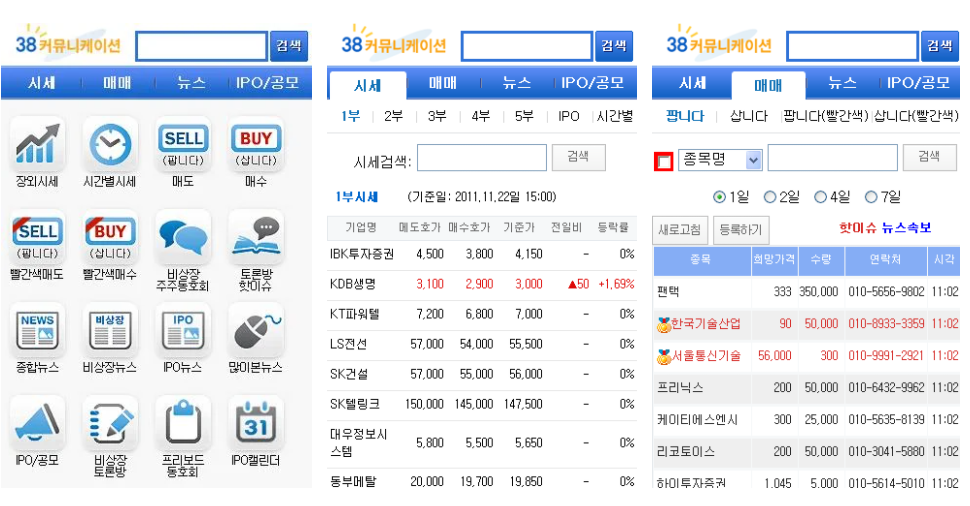The height and width of the screenshot is (506, 970).
Task: Open the 빨간색매도 SELL icon
Action: pyautogui.click(x=37, y=237)
